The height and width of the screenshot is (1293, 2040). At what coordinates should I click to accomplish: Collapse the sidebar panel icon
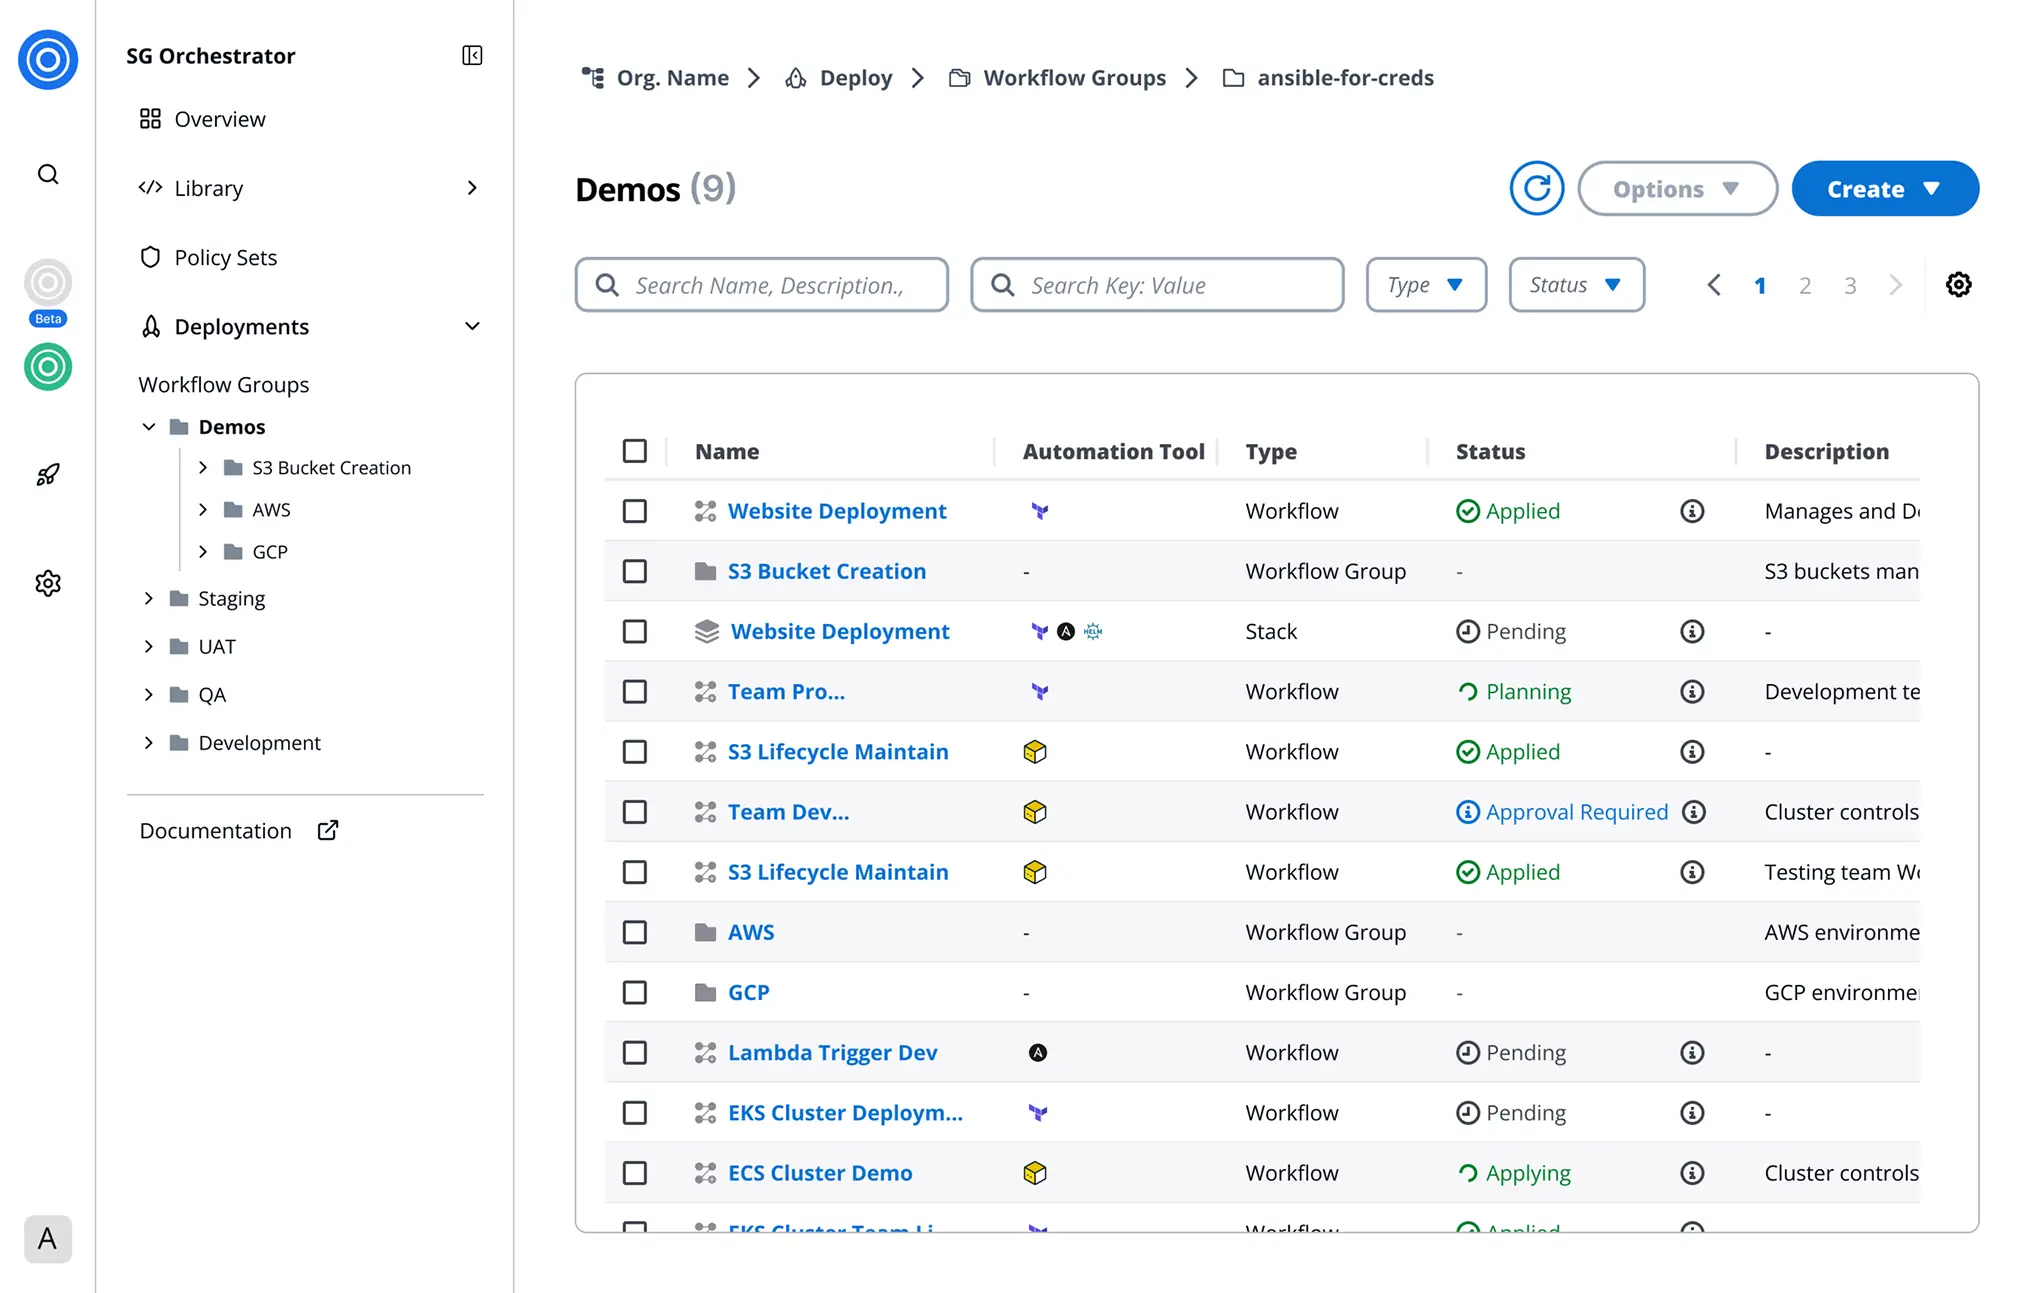(x=472, y=55)
